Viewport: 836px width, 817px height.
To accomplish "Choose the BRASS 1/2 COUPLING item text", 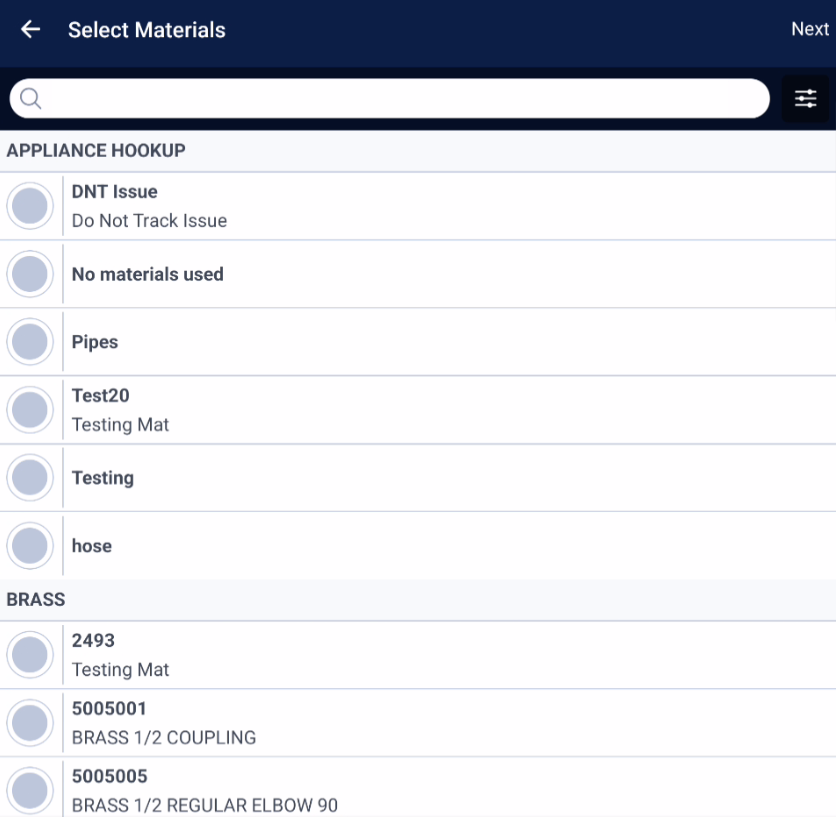I will point(164,738).
